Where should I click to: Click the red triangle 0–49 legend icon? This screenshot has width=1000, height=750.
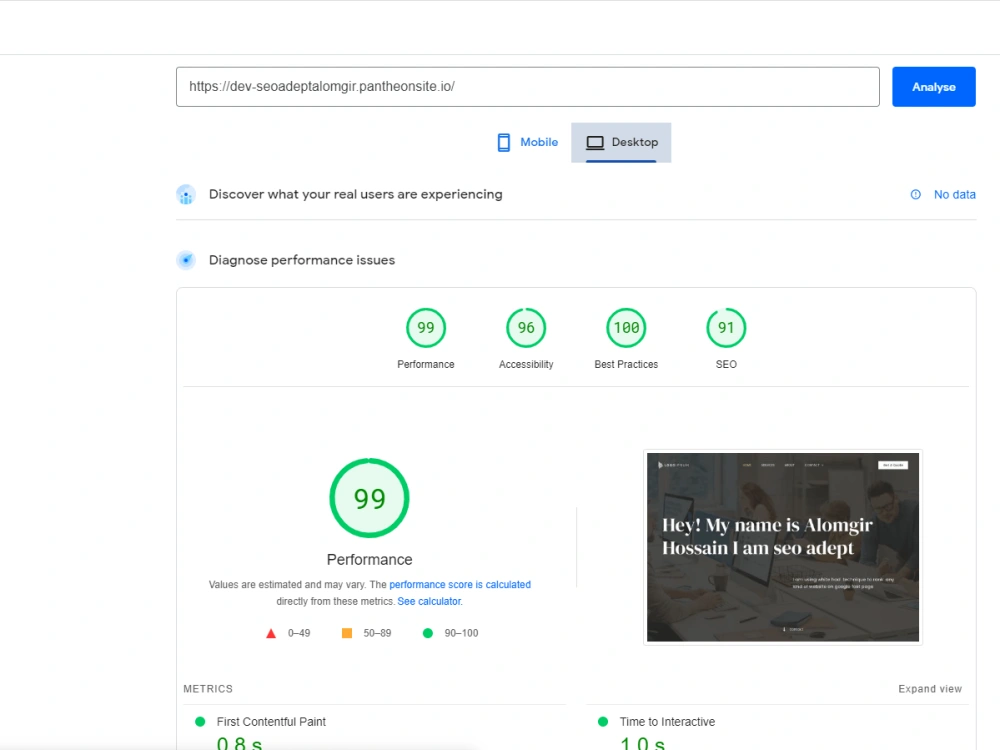click(271, 633)
